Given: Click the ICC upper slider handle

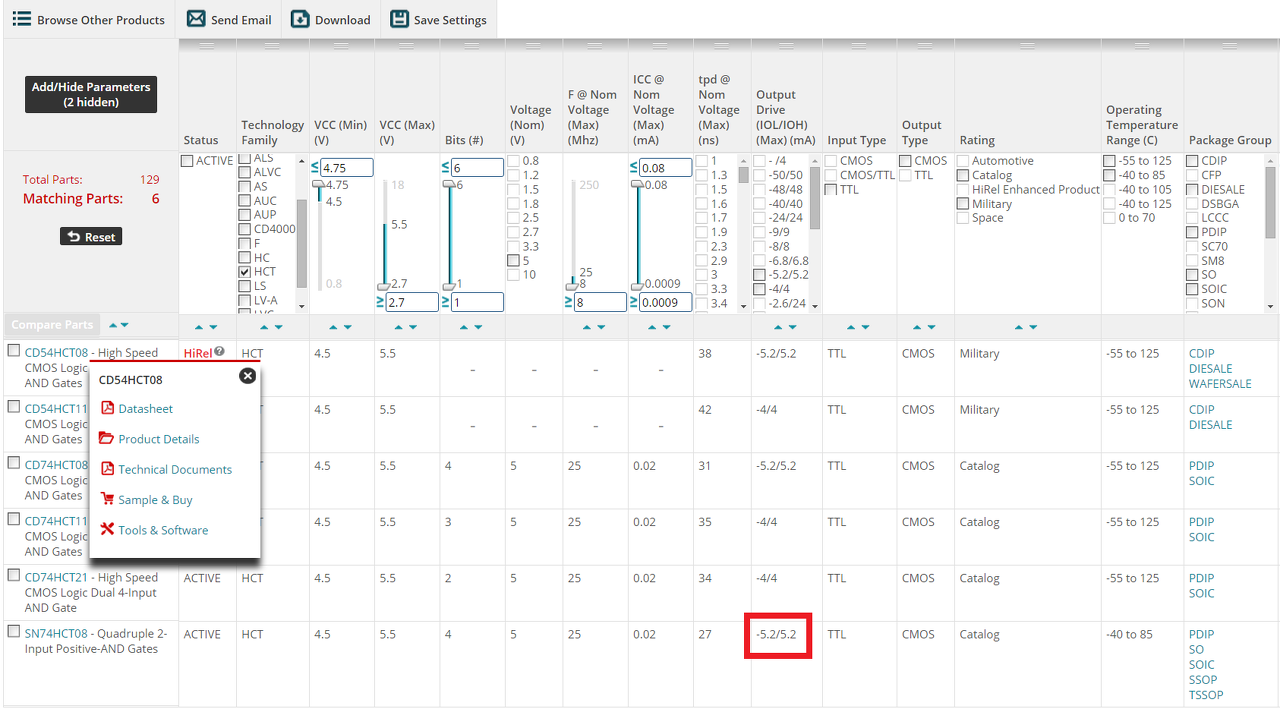Looking at the screenshot, I should pyautogui.click(x=637, y=185).
